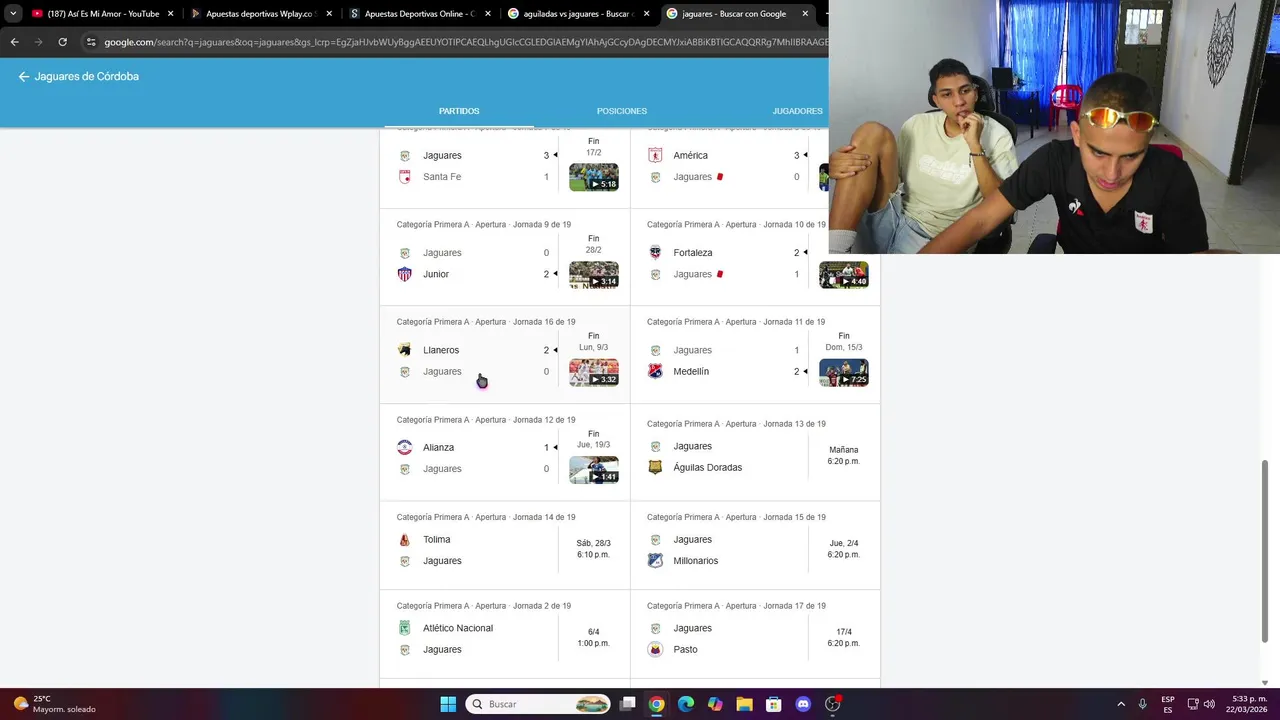The image size is (1280, 720).
Task: Click the Santa Fe team crest
Action: click(x=405, y=177)
